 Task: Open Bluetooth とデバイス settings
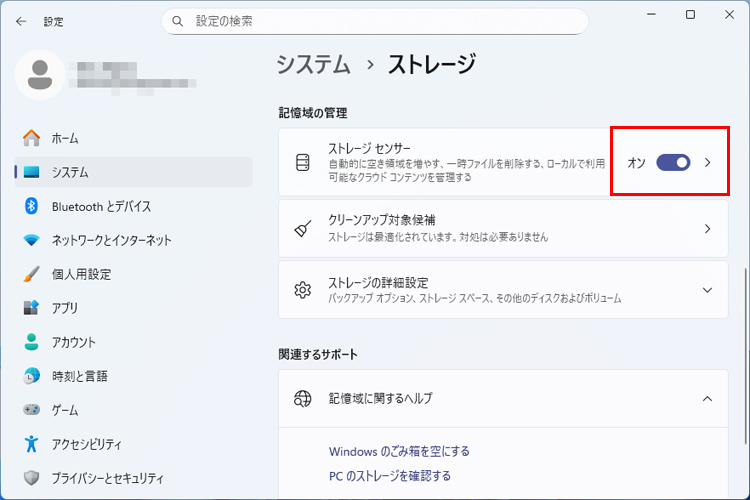point(100,206)
